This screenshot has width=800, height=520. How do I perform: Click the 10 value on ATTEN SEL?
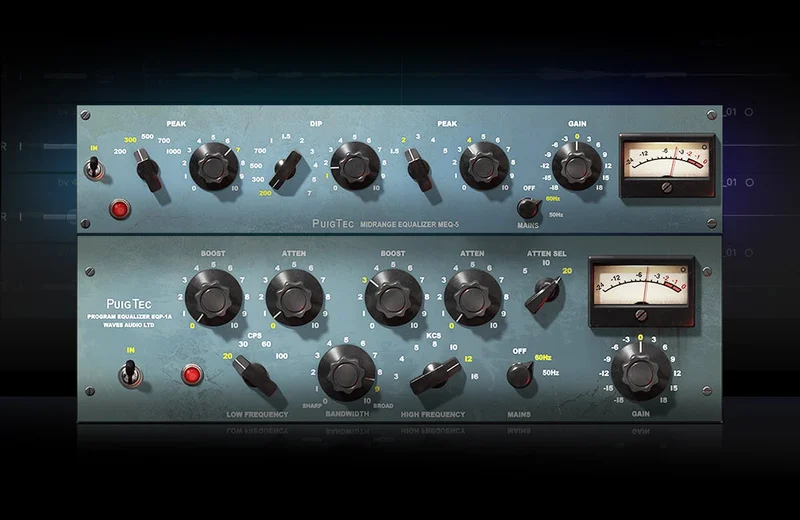[x=546, y=263]
